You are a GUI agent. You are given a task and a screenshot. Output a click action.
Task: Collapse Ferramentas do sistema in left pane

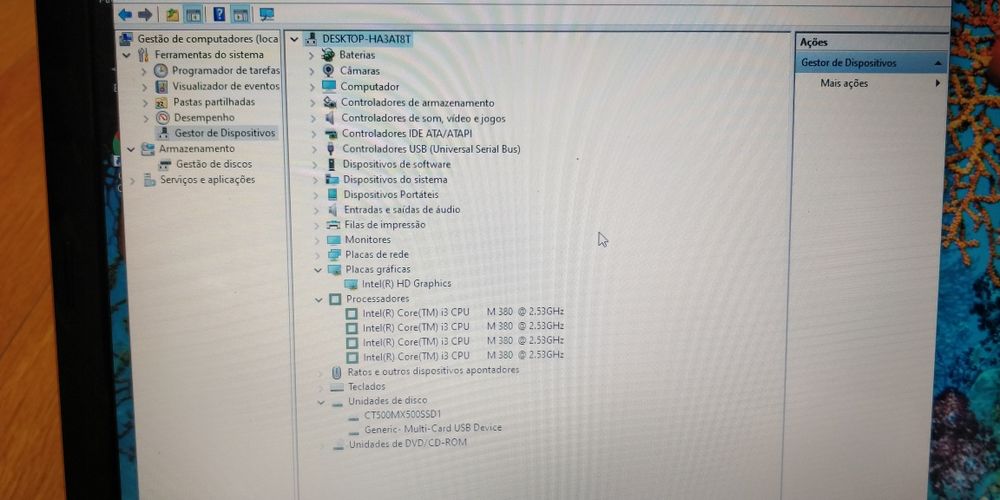(126, 55)
